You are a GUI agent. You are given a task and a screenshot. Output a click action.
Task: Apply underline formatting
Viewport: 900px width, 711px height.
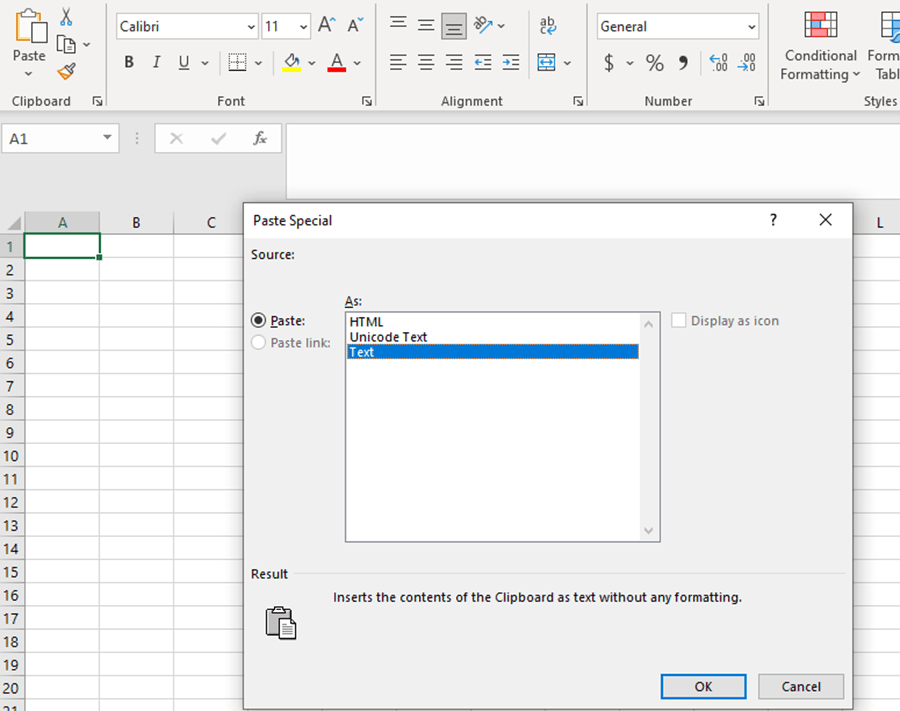click(x=184, y=62)
